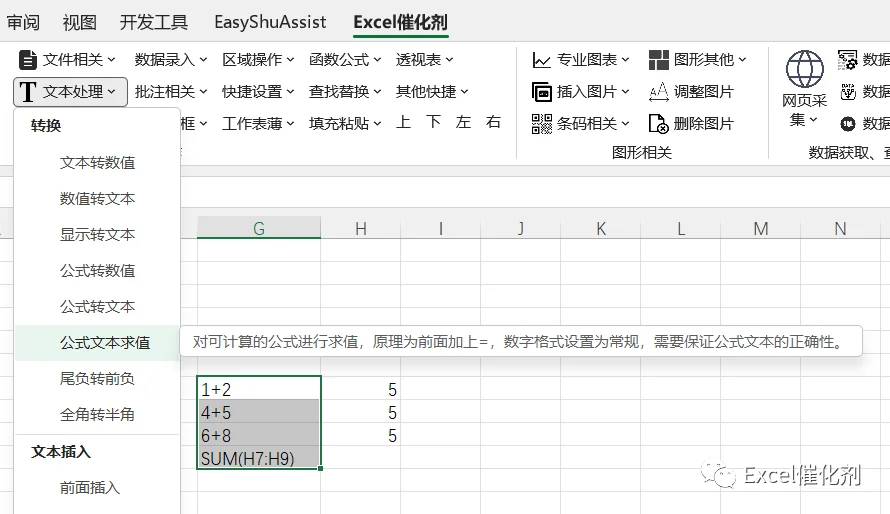Choose 公式转文本 menu item

(97, 307)
